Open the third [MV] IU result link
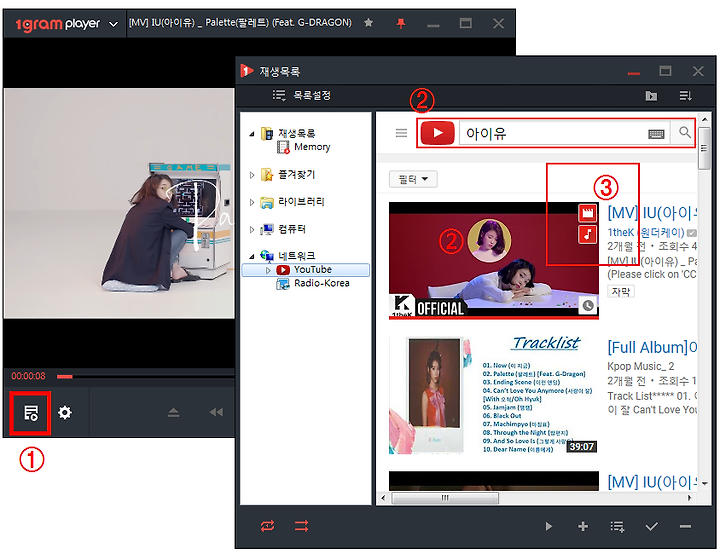The width and height of the screenshot is (720, 554). click(652, 482)
